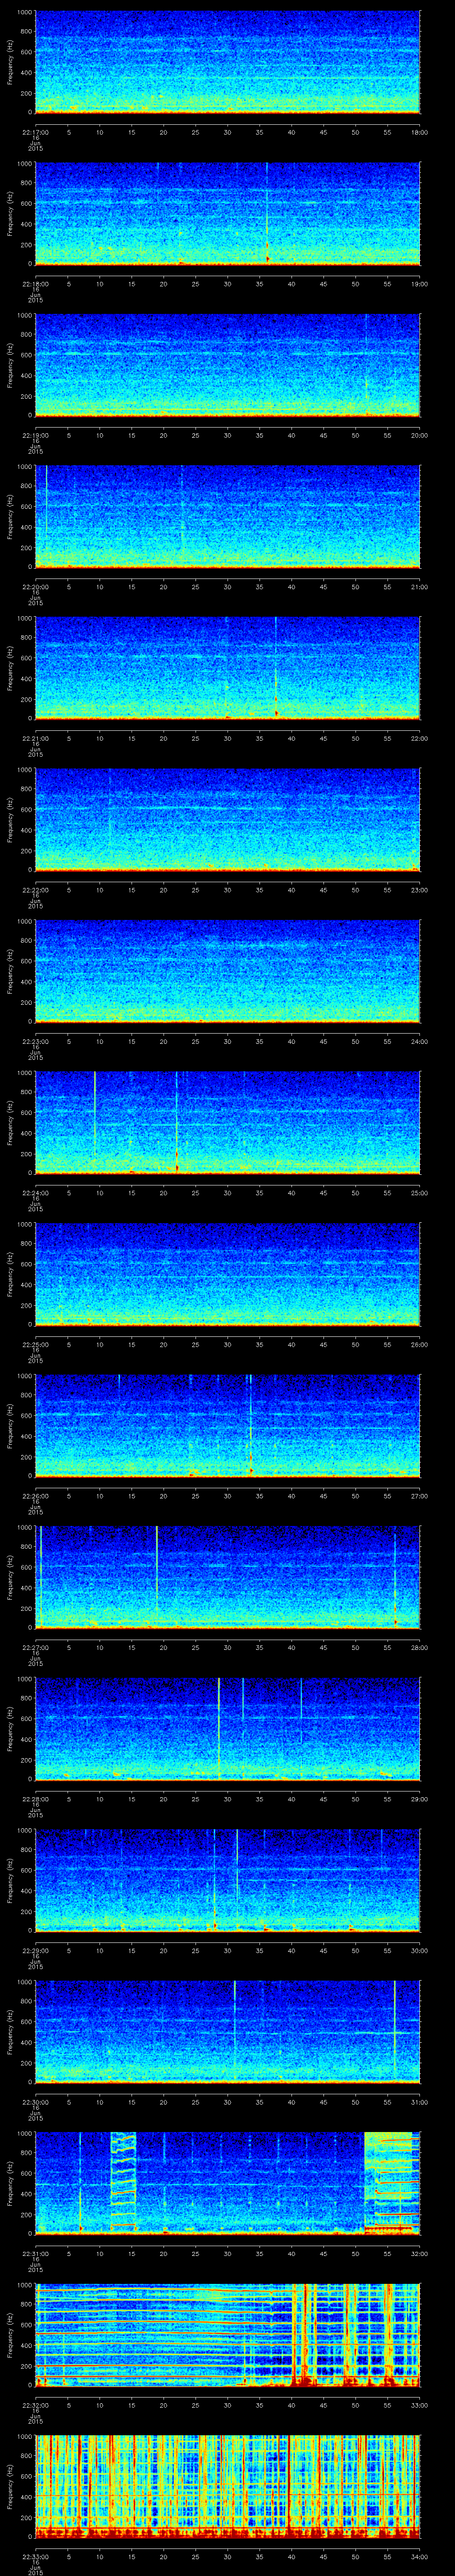Select the spectrogram panel beginning at 22:19:00
This screenshot has width=455, height=2576.
click(227, 365)
